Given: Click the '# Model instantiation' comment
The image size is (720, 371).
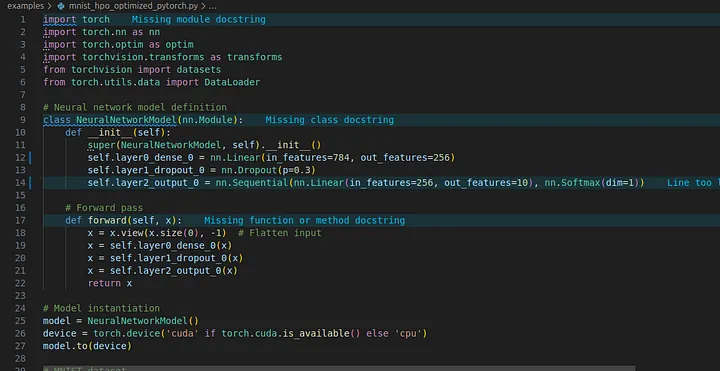Looking at the screenshot, I should tap(101, 308).
